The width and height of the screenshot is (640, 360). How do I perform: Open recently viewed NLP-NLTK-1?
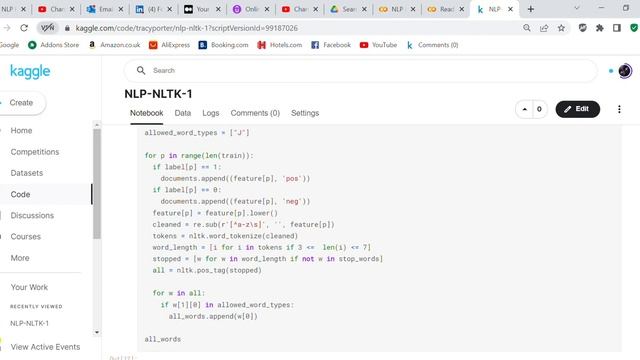pyautogui.click(x=29, y=323)
